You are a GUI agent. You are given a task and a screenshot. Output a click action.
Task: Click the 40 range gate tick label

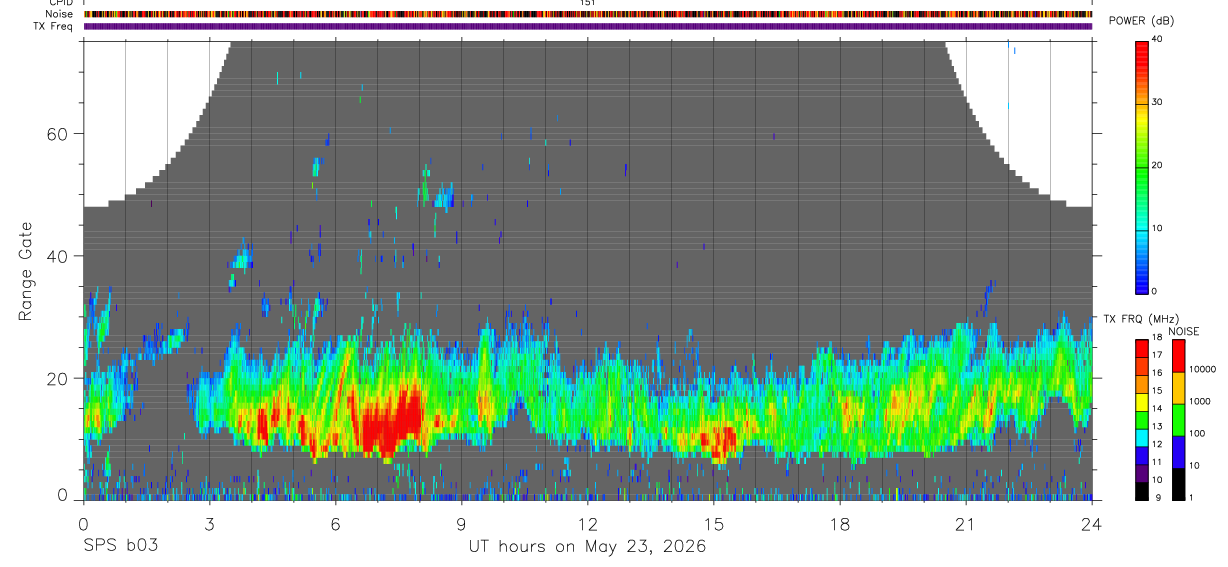60,256
